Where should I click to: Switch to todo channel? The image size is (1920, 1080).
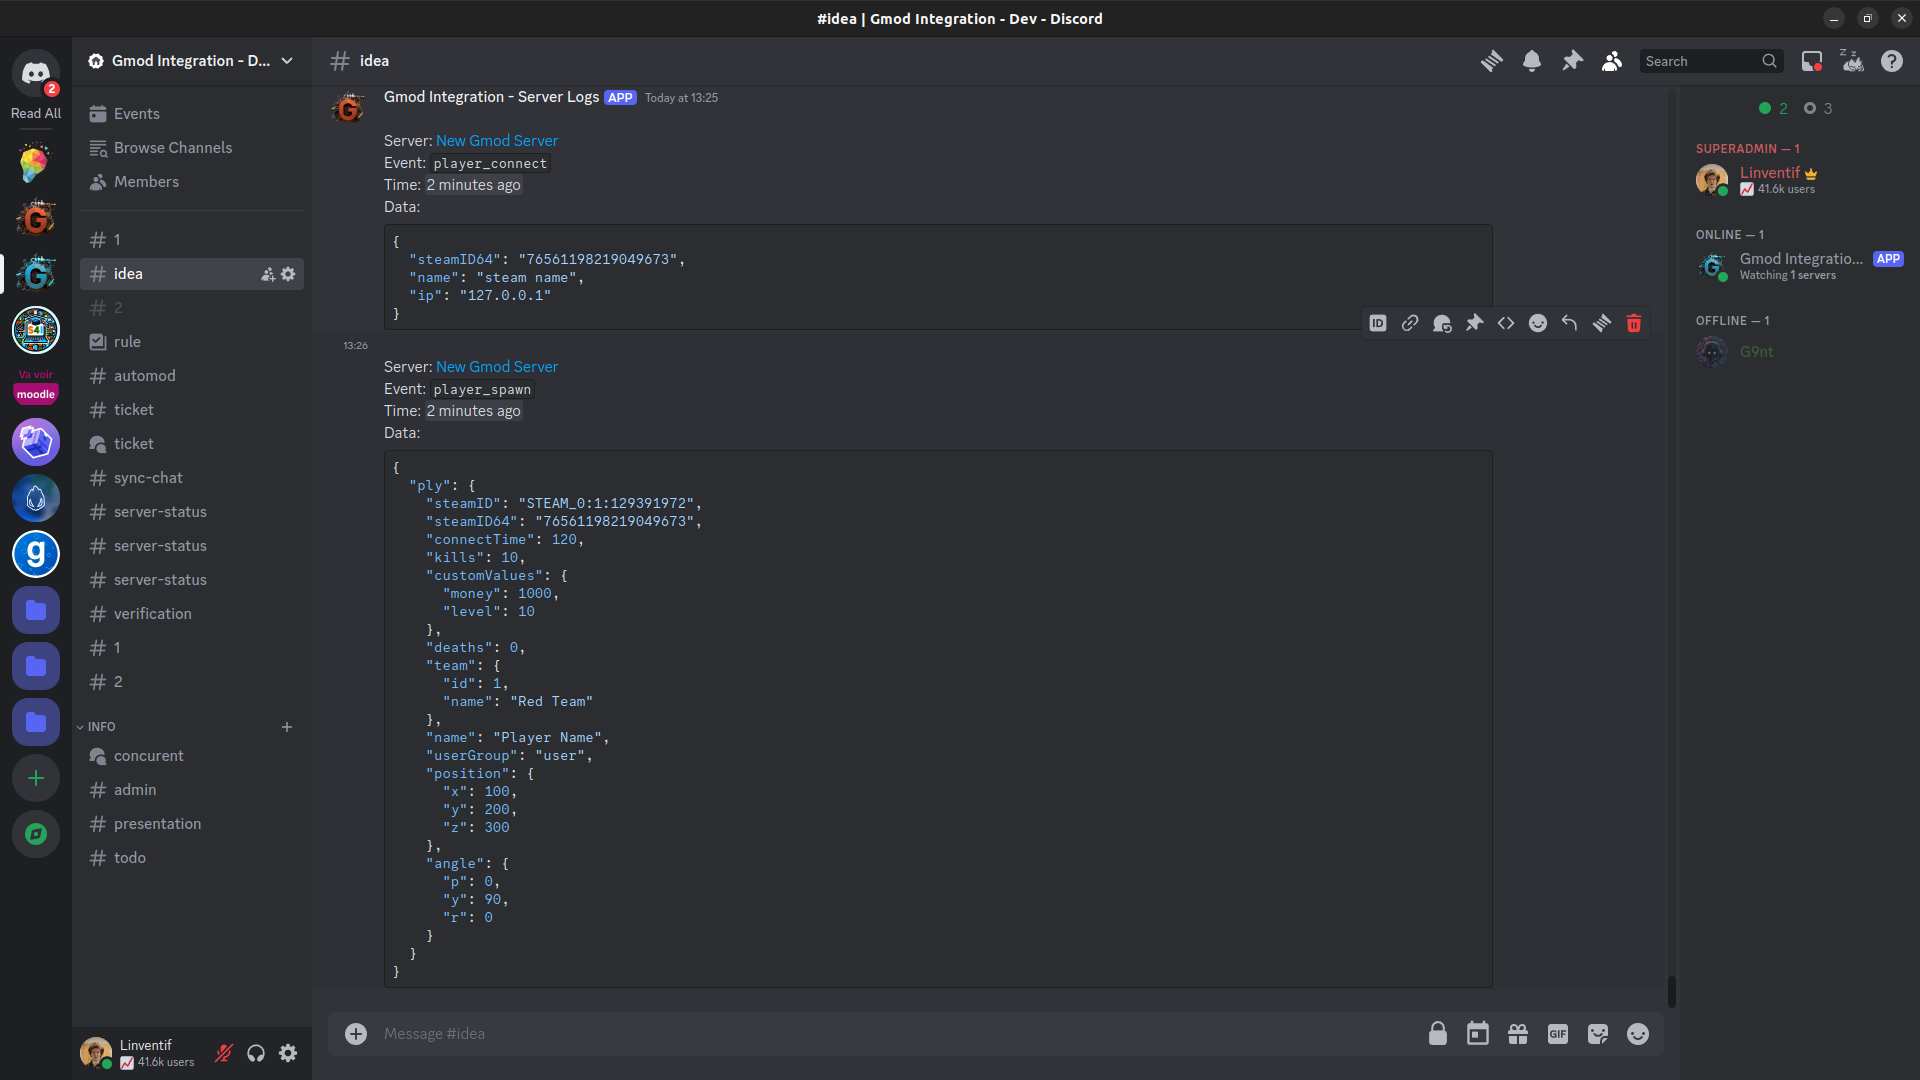click(x=192, y=858)
